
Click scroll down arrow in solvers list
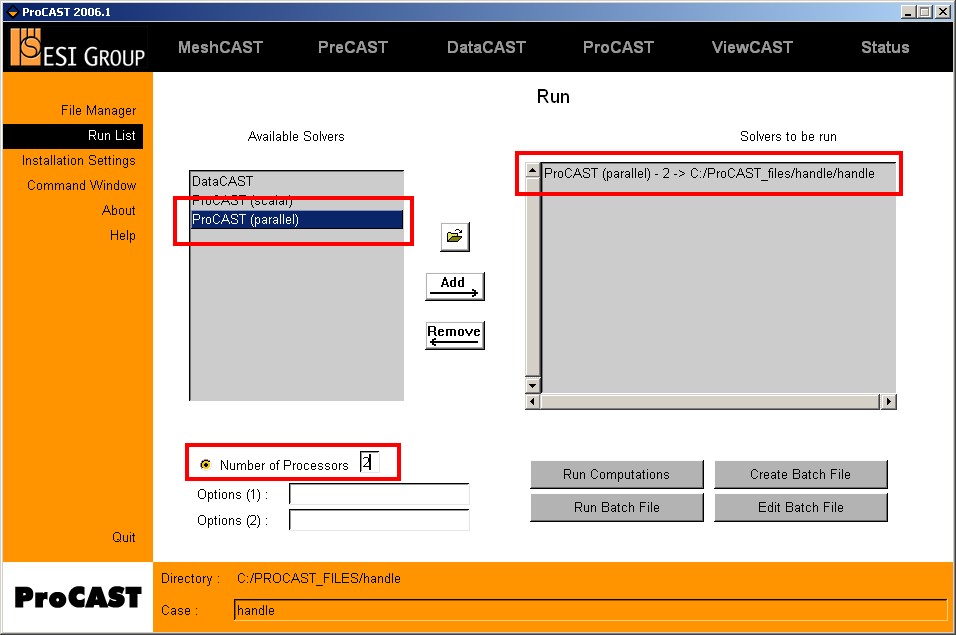pos(533,386)
